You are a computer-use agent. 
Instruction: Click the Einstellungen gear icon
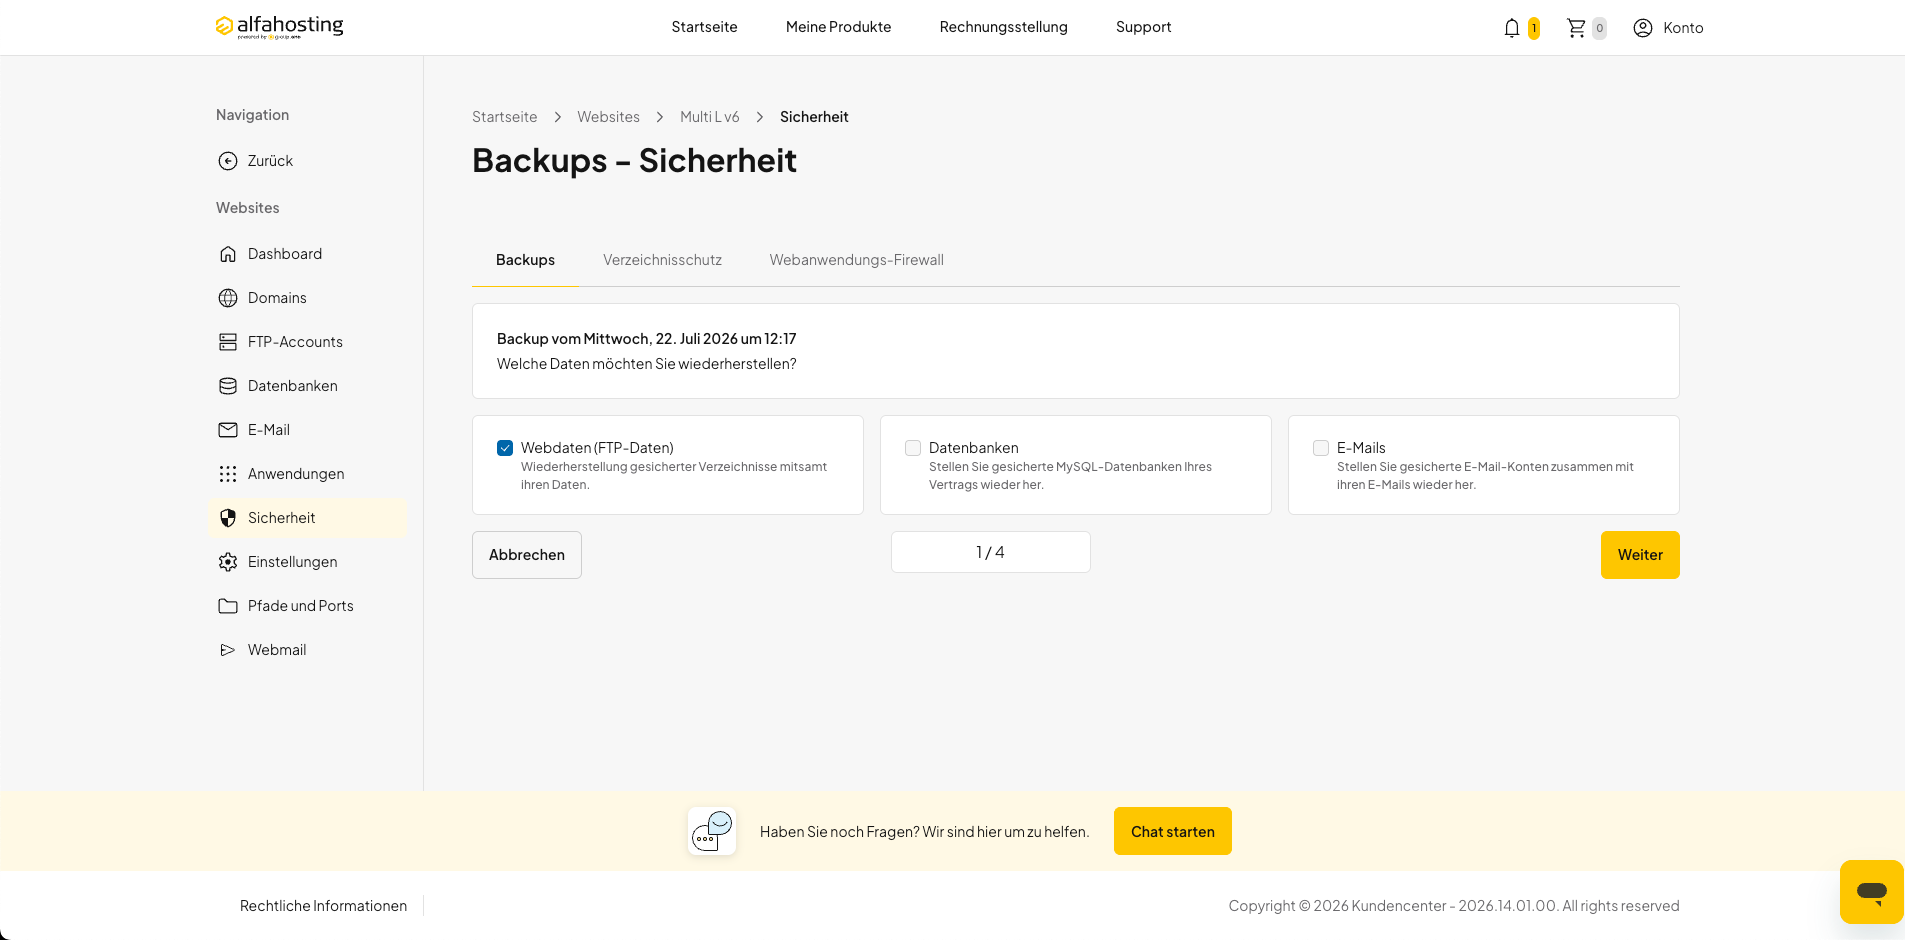(228, 562)
